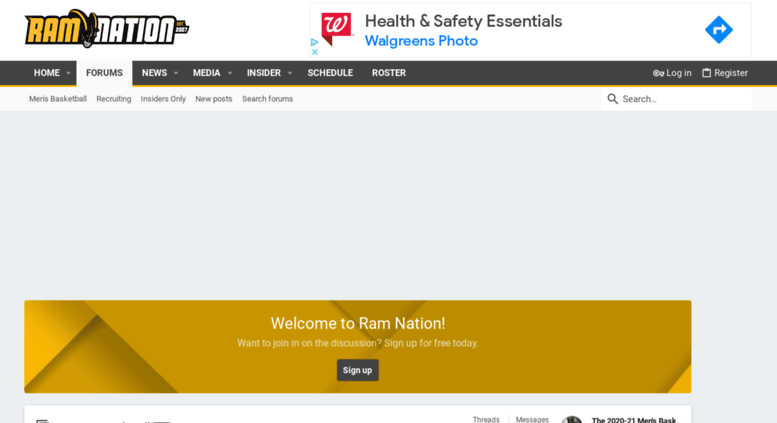Screen dimensions: 777x423
Task: Click the Walgreens W logo in ad
Action: pos(336,29)
